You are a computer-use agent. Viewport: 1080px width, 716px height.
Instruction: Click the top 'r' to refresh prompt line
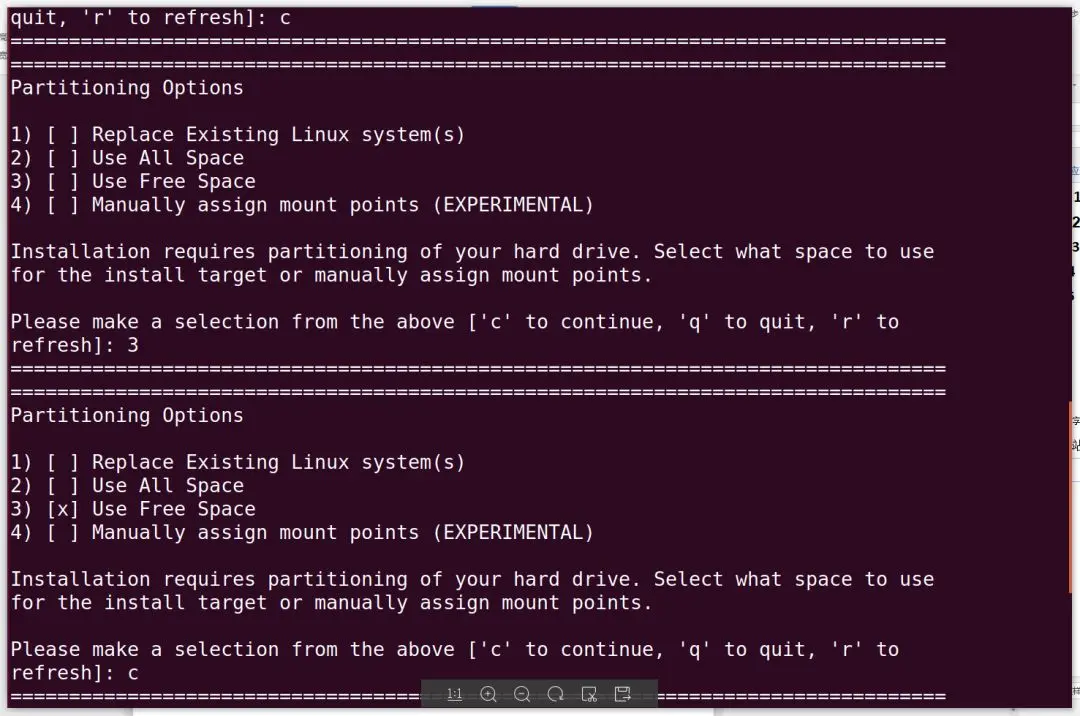pyautogui.click(x=150, y=18)
